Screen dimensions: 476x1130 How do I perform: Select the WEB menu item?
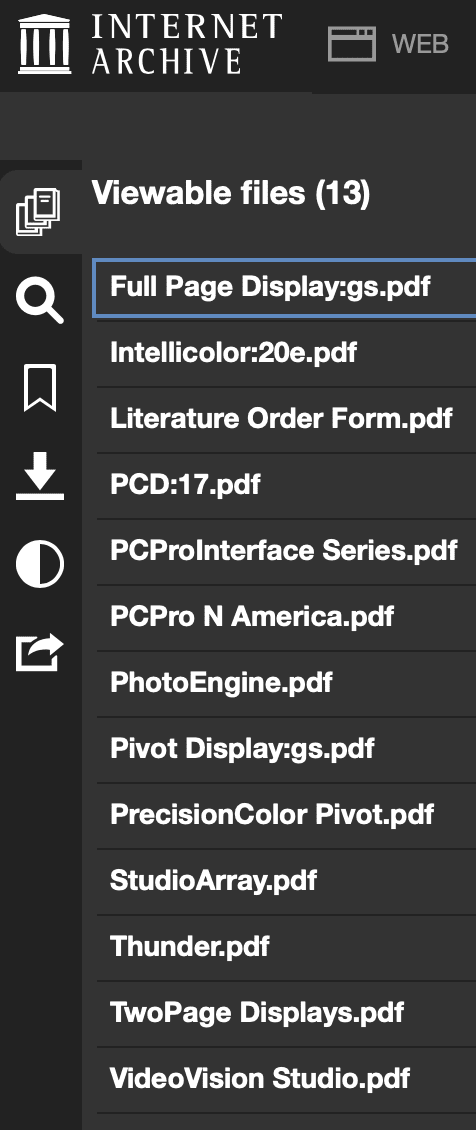click(x=421, y=44)
